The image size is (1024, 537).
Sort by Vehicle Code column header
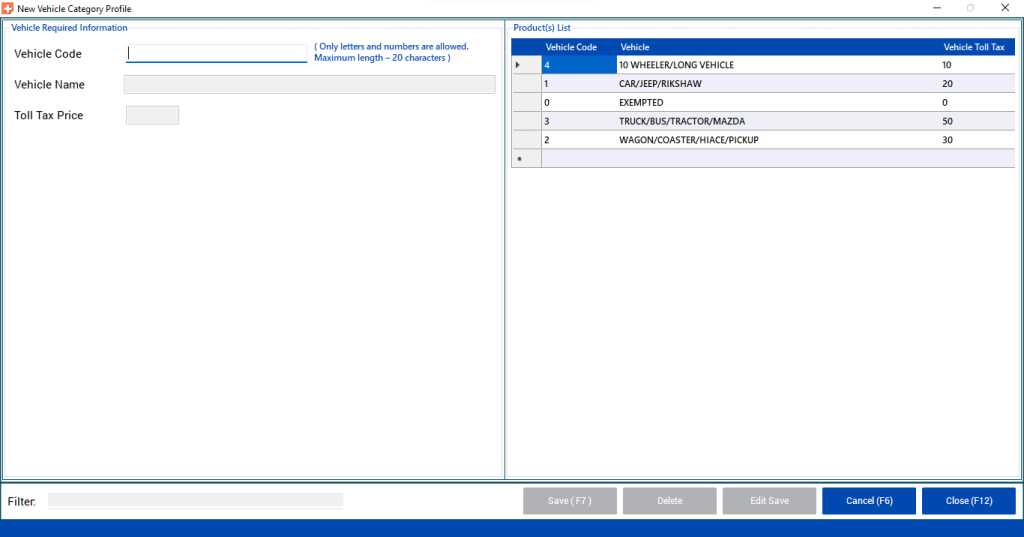(x=571, y=47)
